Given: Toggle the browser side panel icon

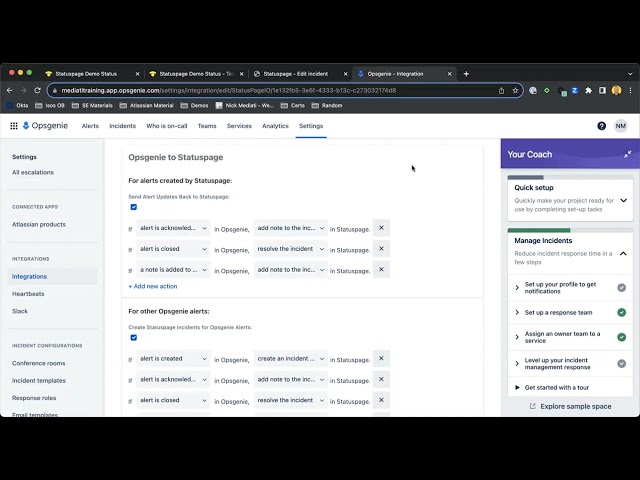Looking at the screenshot, I should click(x=602, y=91).
